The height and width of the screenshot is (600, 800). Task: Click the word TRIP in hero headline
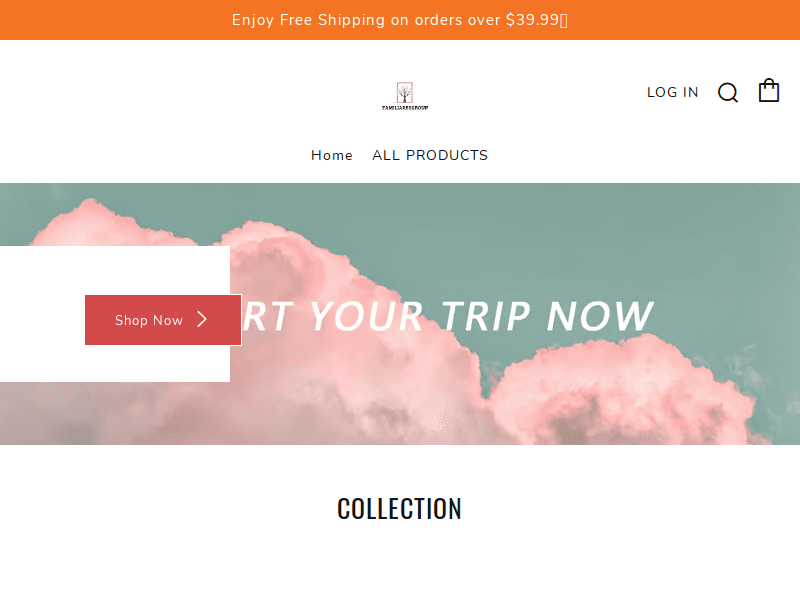pyautogui.click(x=486, y=315)
